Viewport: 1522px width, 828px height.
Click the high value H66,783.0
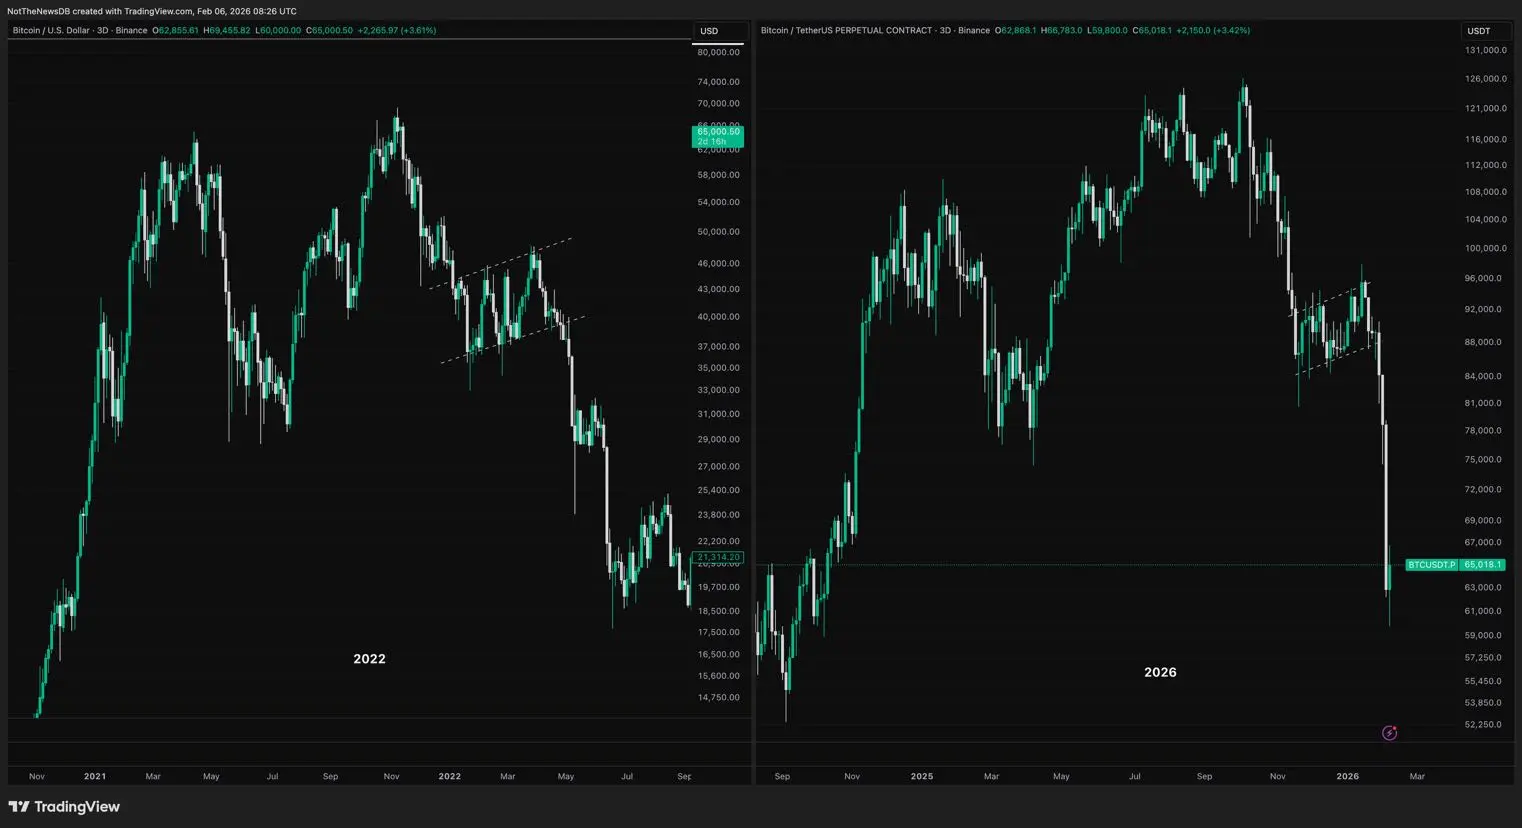click(1062, 30)
